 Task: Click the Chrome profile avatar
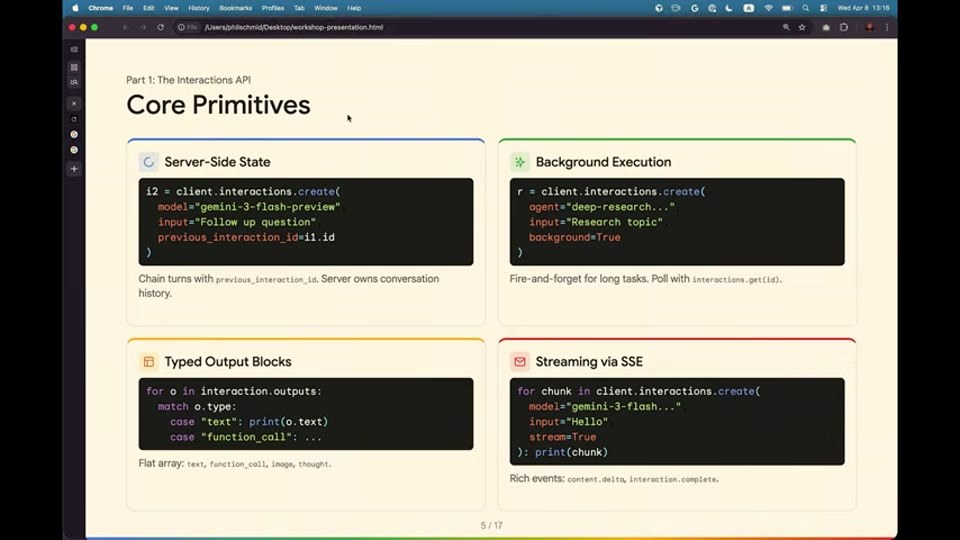tap(869, 27)
